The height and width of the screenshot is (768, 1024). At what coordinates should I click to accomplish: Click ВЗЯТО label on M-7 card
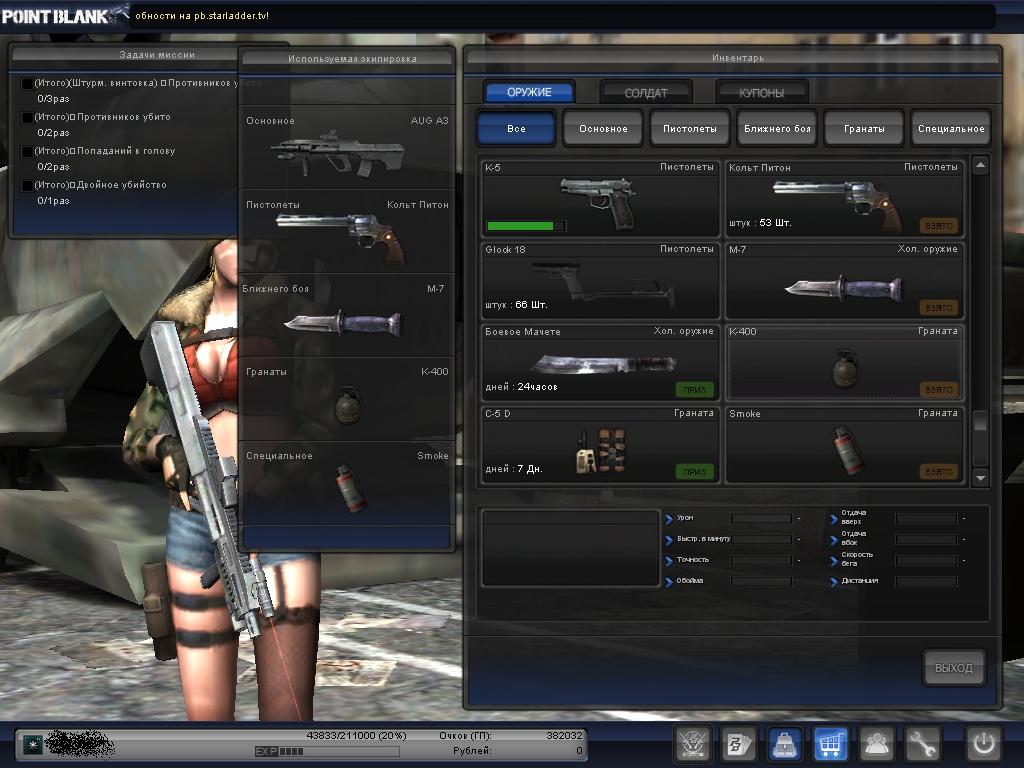[939, 308]
